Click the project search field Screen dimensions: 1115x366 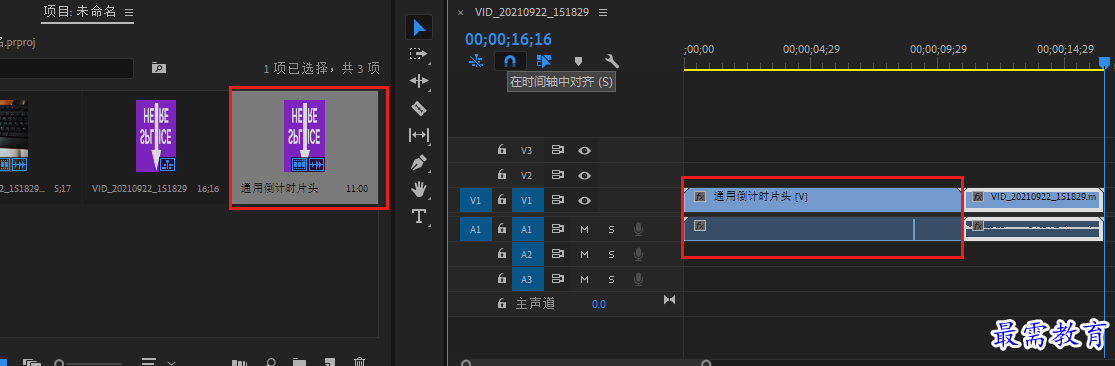pos(66,68)
